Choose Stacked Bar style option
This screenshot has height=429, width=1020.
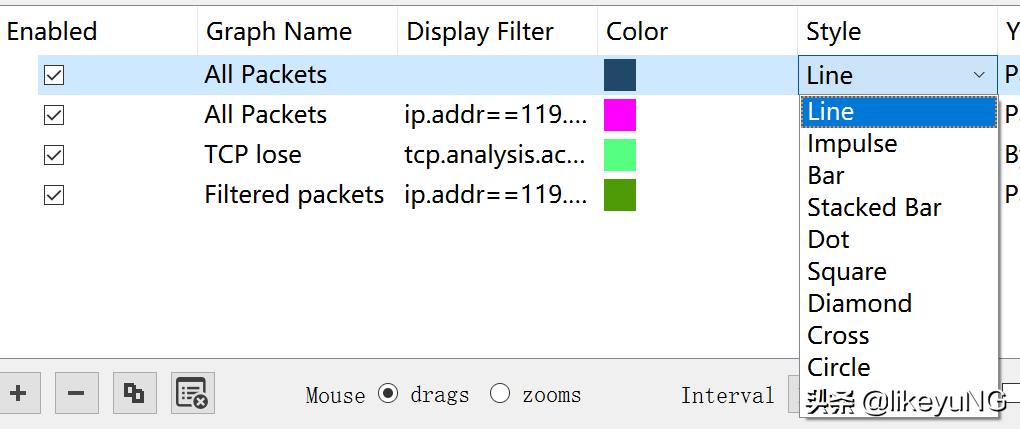tap(874, 208)
